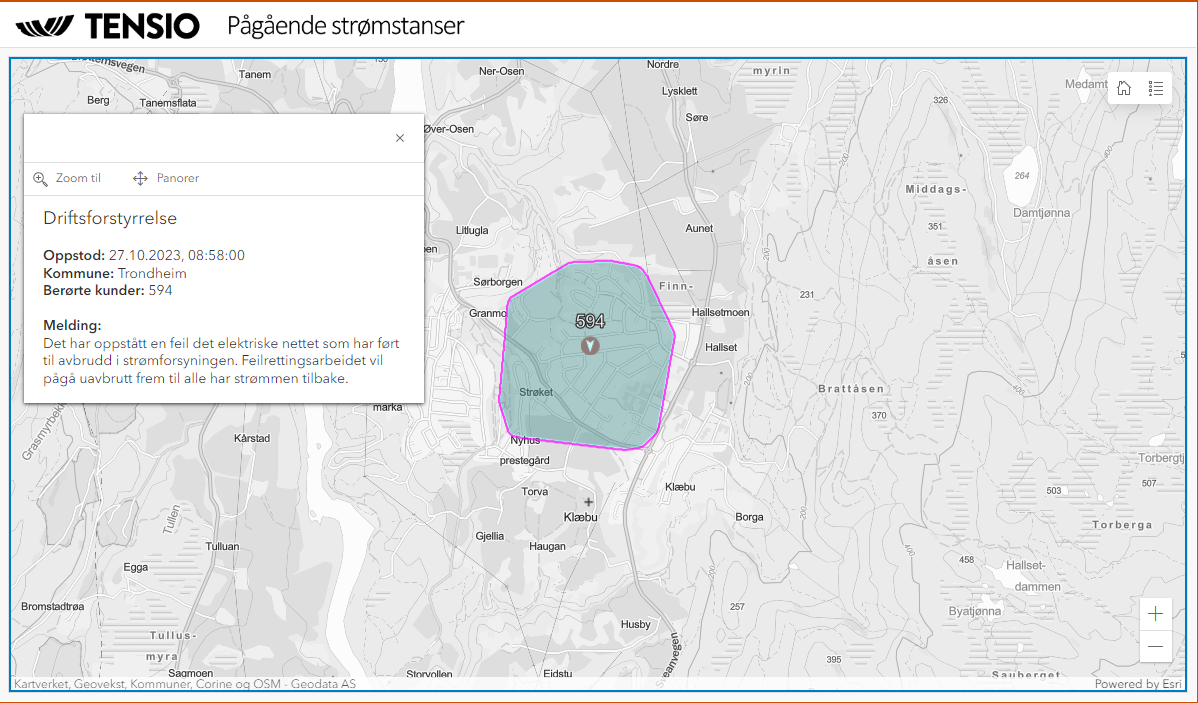
Task: Click the Tensio logo
Action: [x=108, y=27]
